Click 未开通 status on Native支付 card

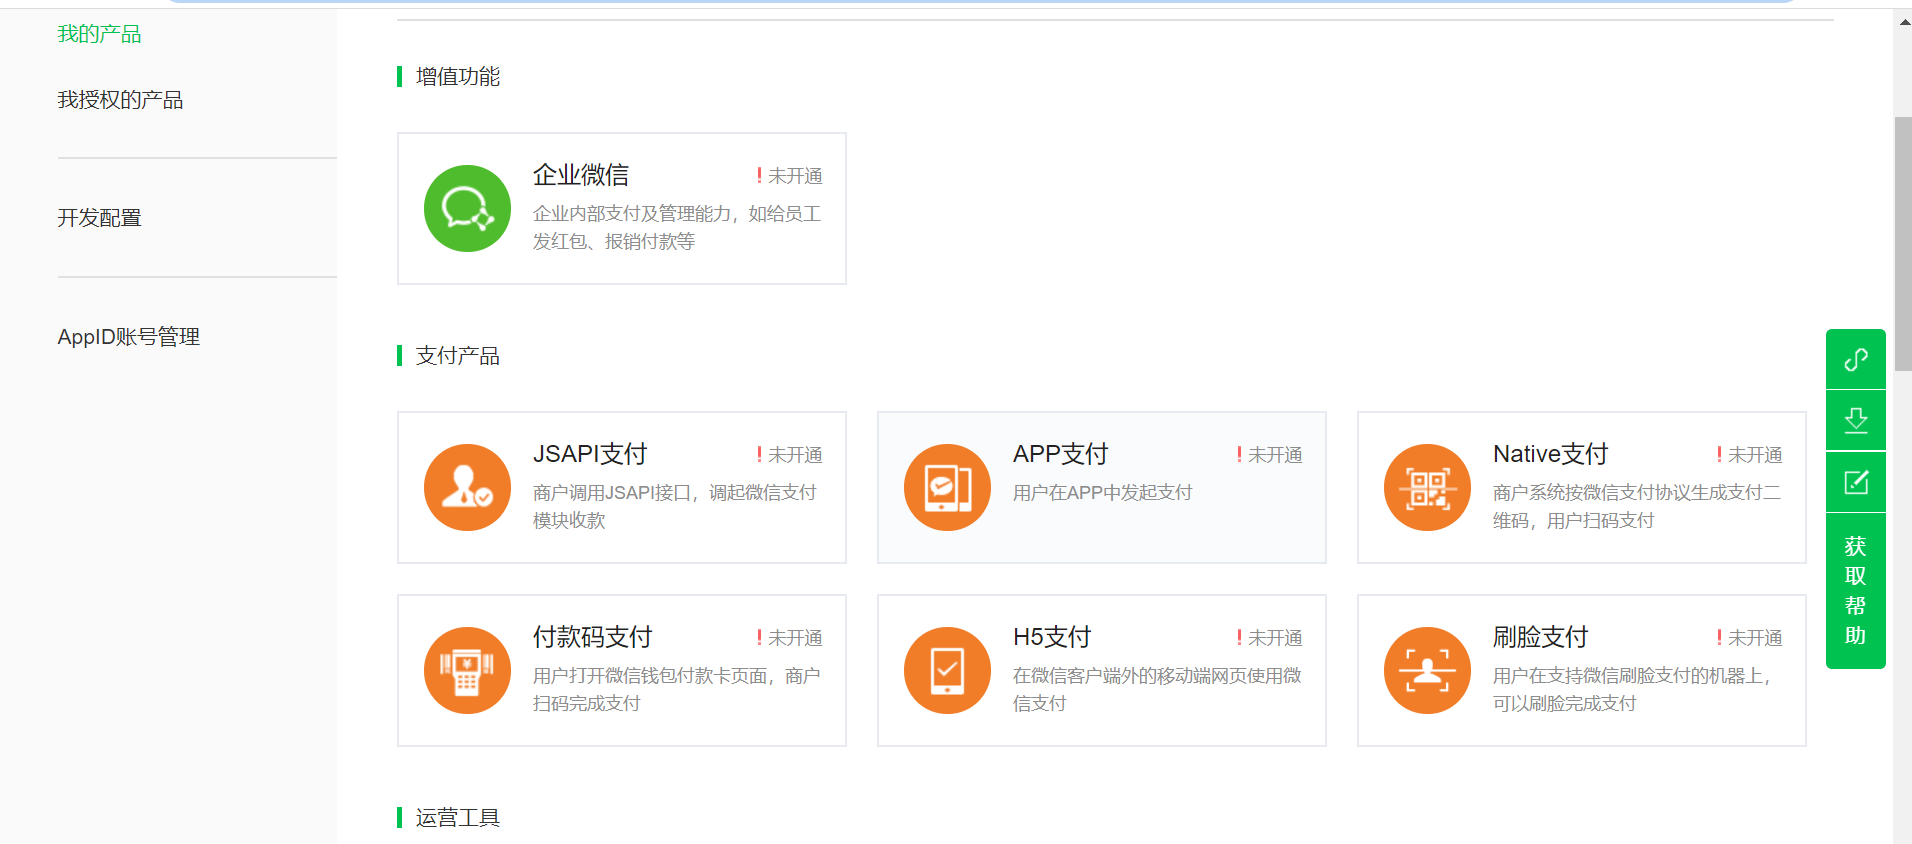[x=1749, y=455]
